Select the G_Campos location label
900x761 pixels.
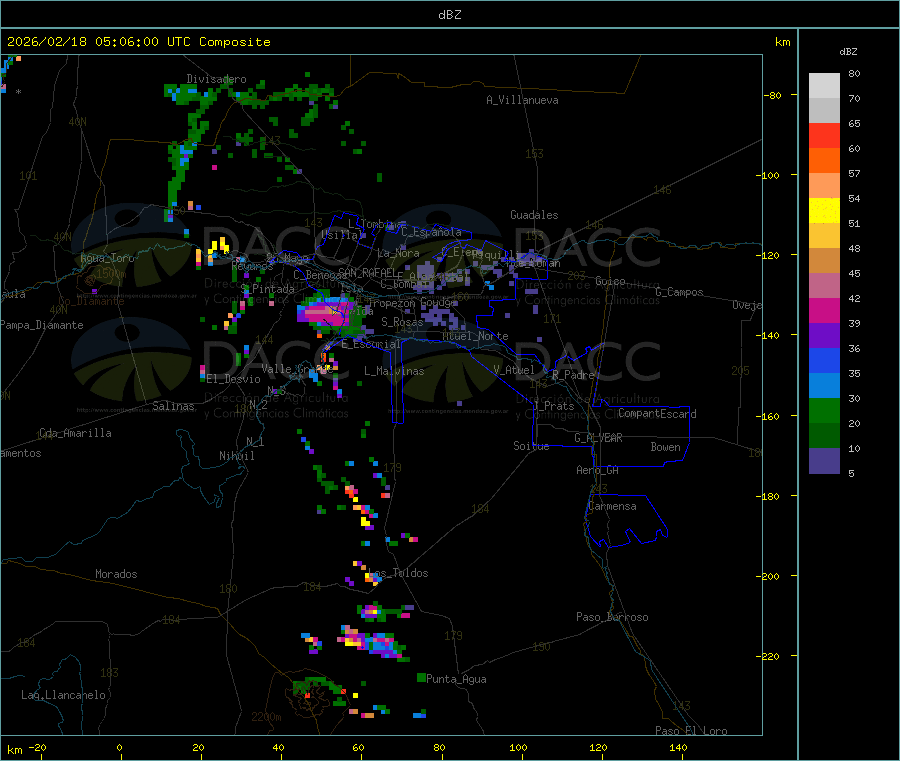[x=679, y=292]
